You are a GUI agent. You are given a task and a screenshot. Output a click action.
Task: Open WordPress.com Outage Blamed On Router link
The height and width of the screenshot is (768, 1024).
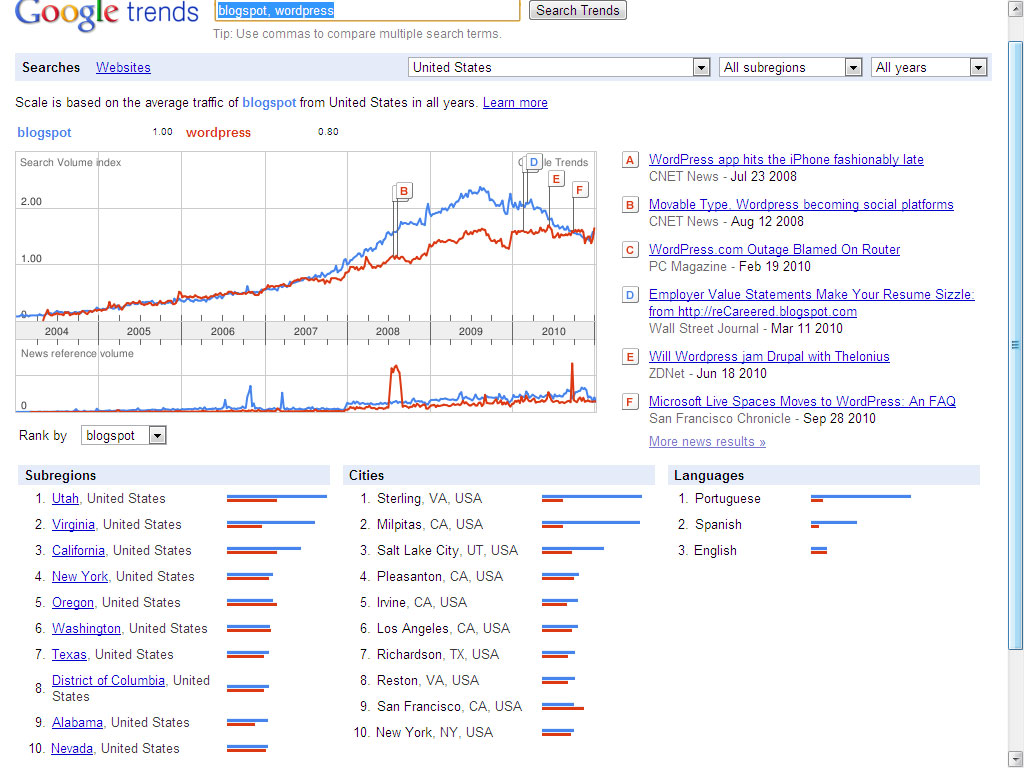774,249
